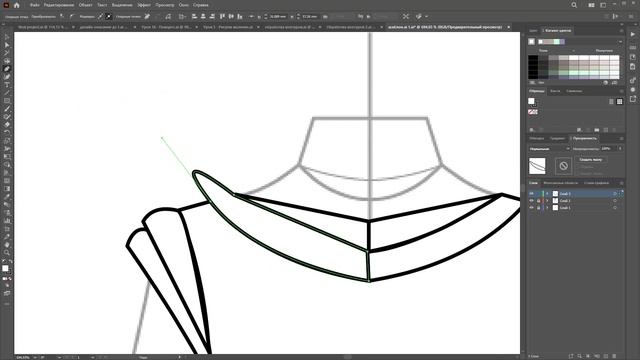The height and width of the screenshot is (360, 640).
Task: Open the Файл menu
Action: [35, 5]
